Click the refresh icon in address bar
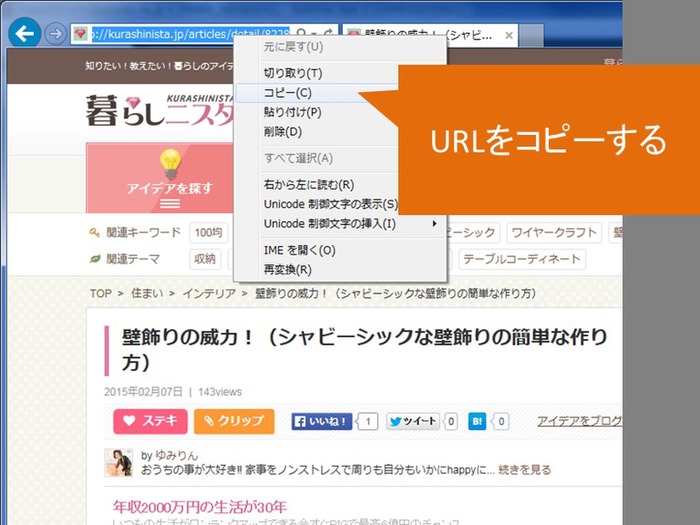700x525 pixels. 329,33
